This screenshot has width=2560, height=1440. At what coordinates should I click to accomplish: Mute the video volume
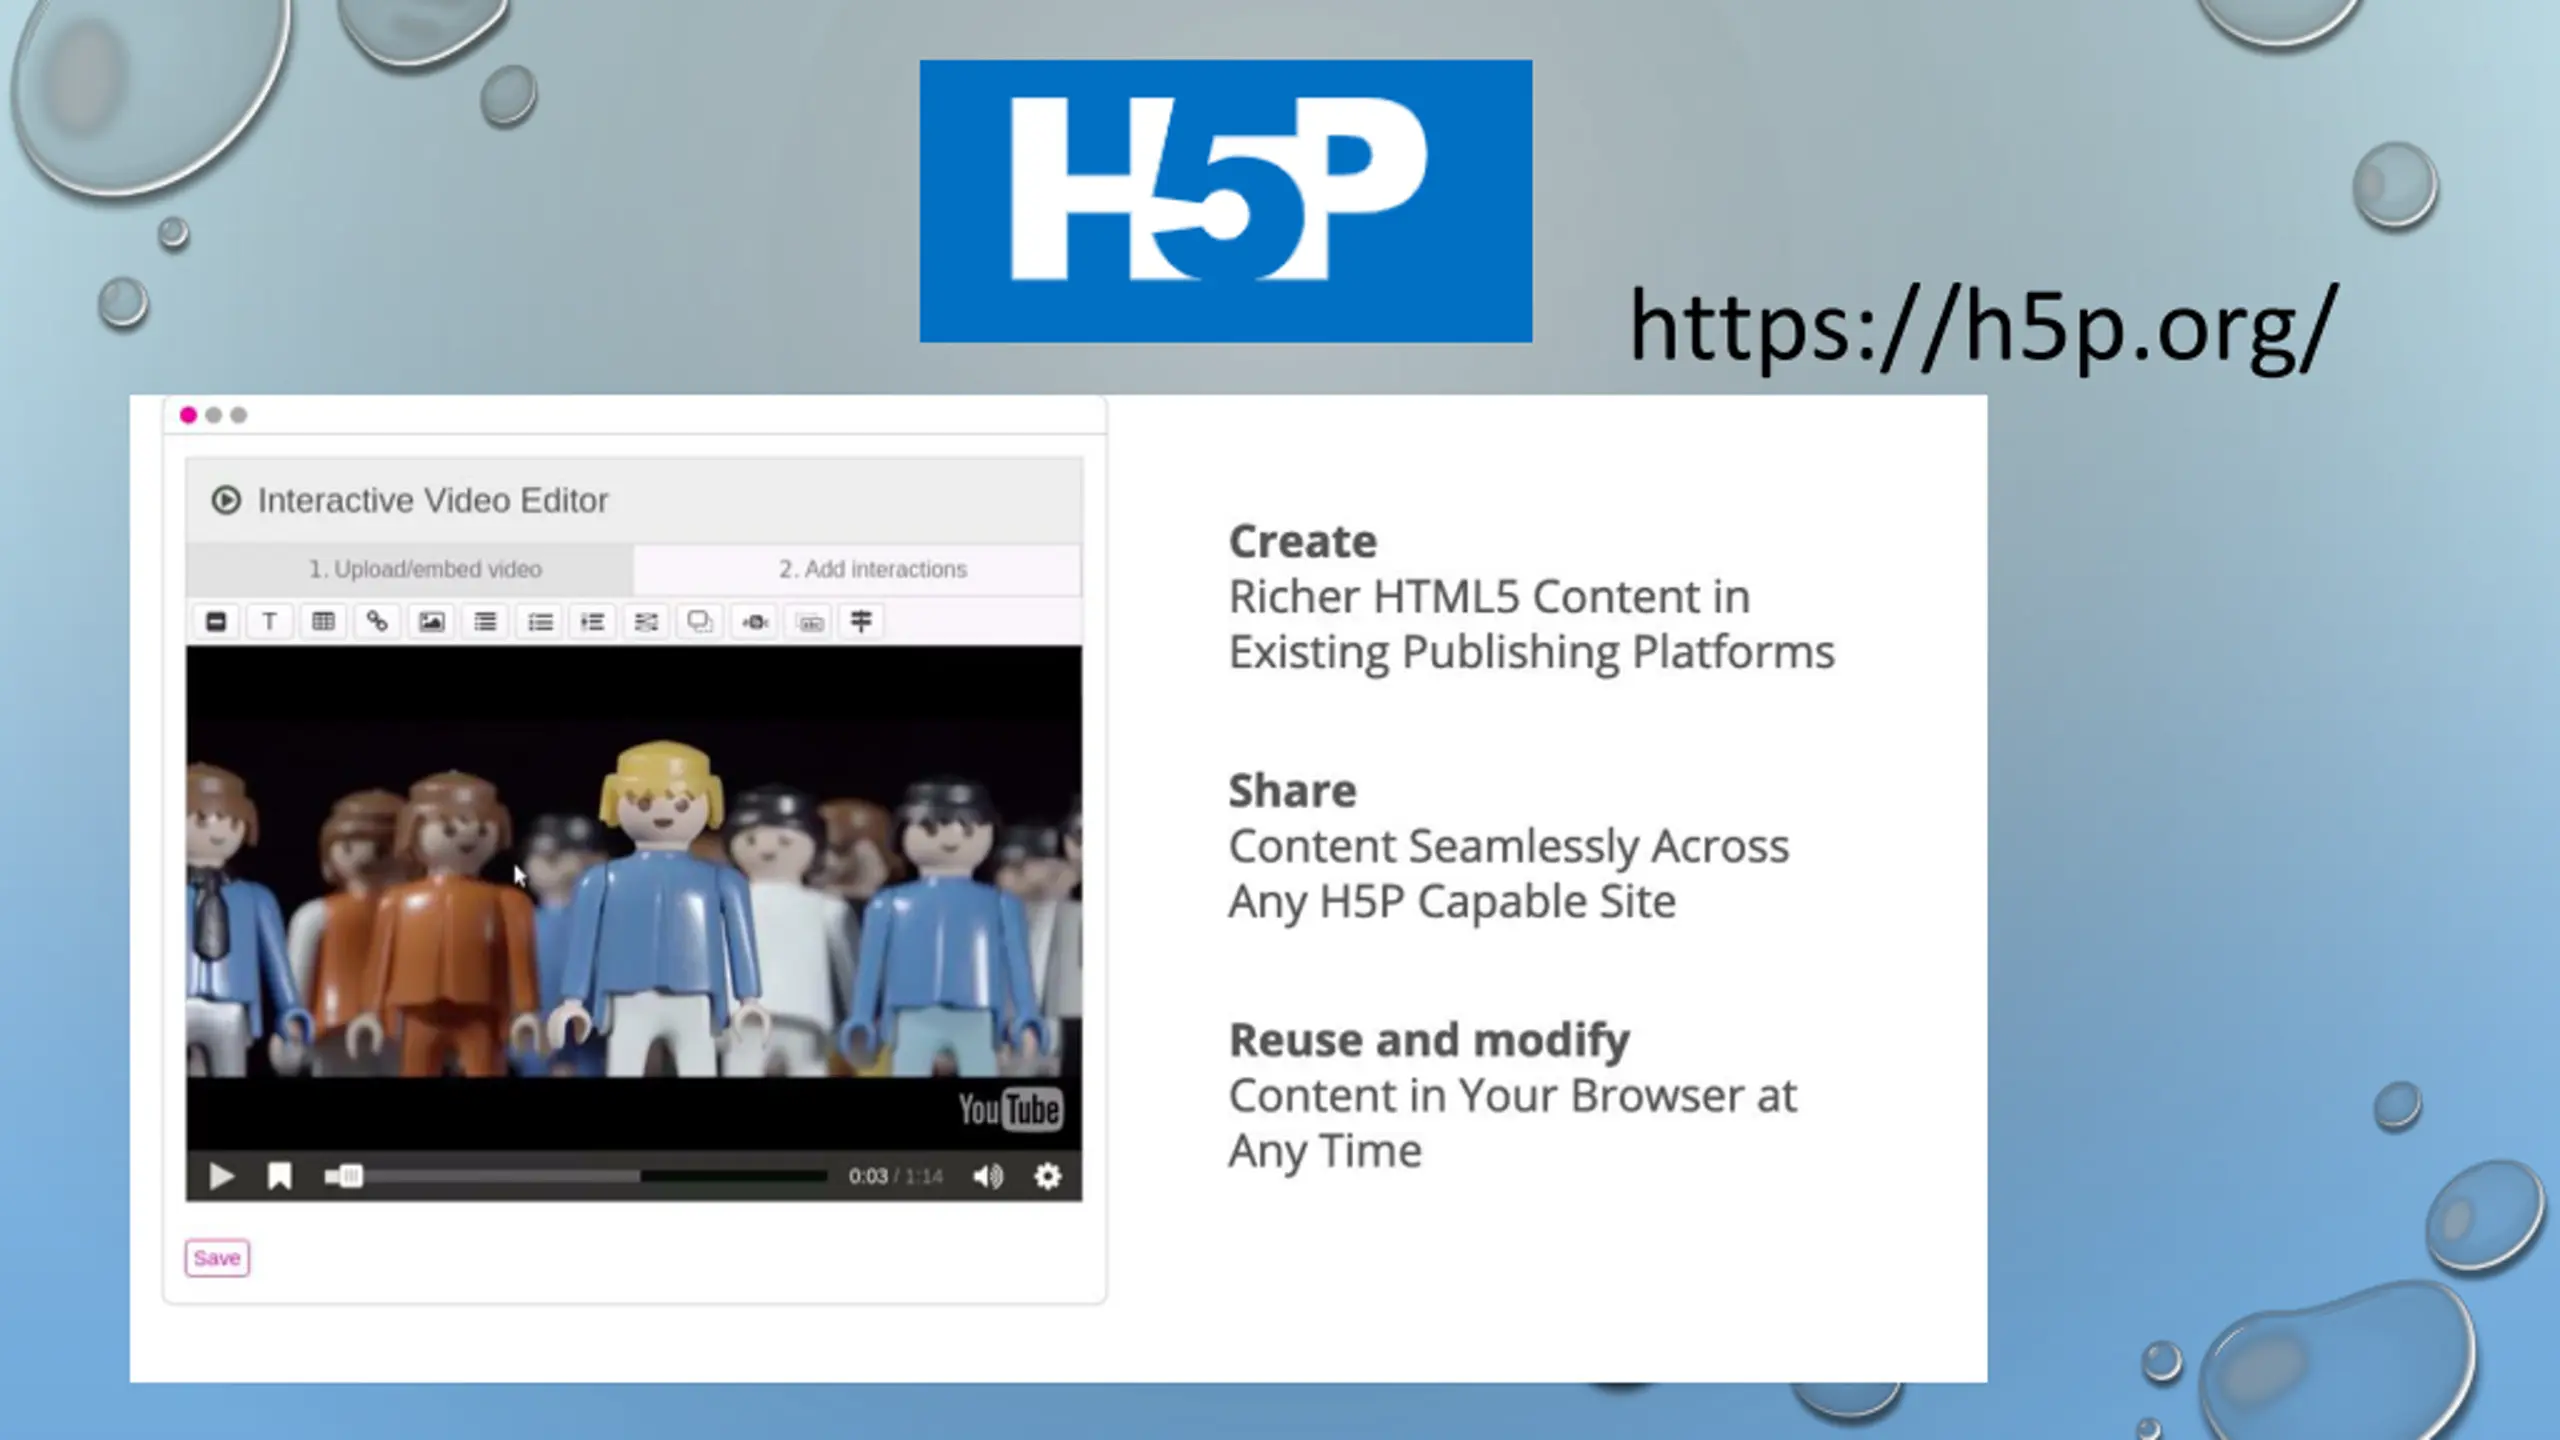tap(988, 1176)
